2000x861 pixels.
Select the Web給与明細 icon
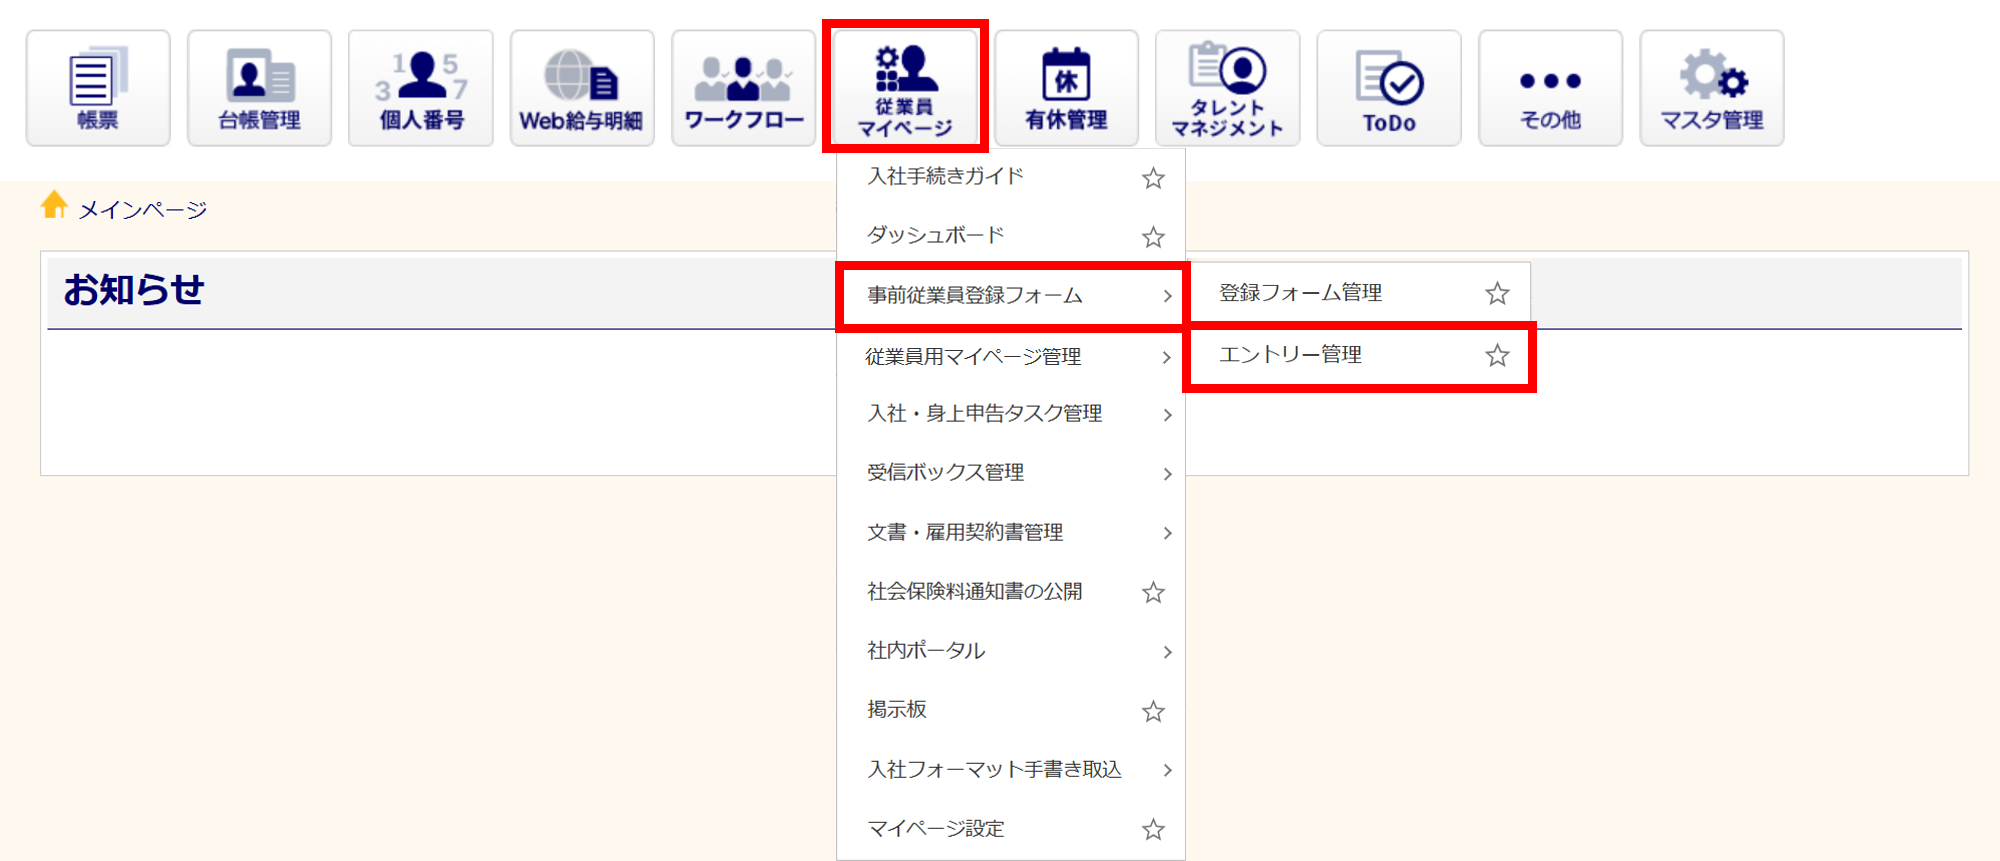click(x=582, y=88)
